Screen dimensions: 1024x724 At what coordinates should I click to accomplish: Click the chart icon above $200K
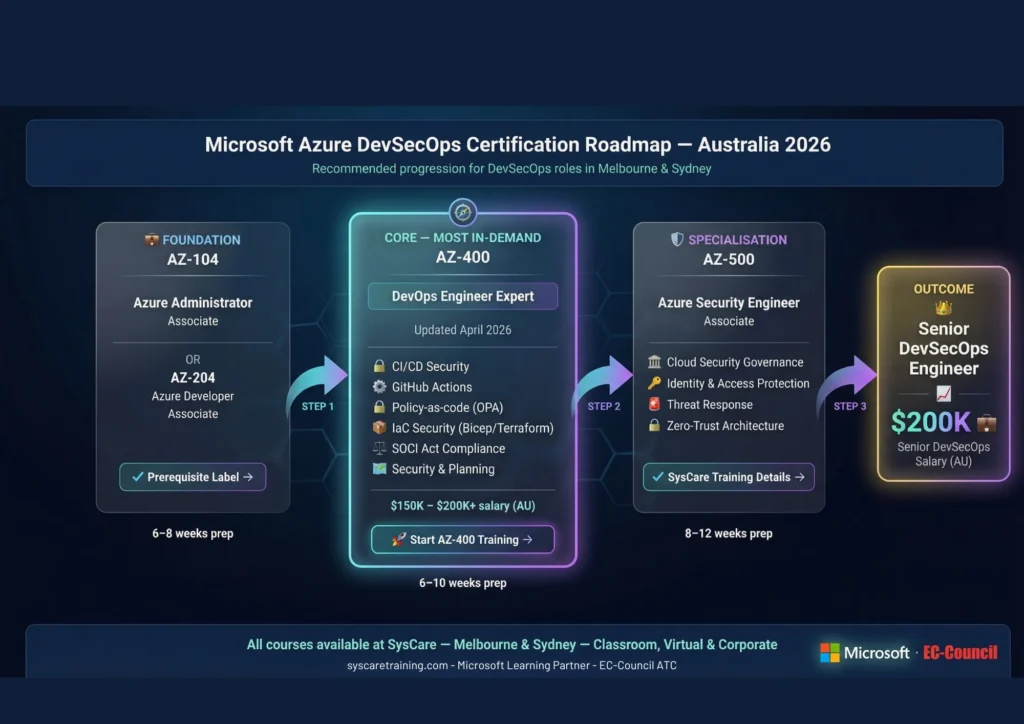coord(944,394)
